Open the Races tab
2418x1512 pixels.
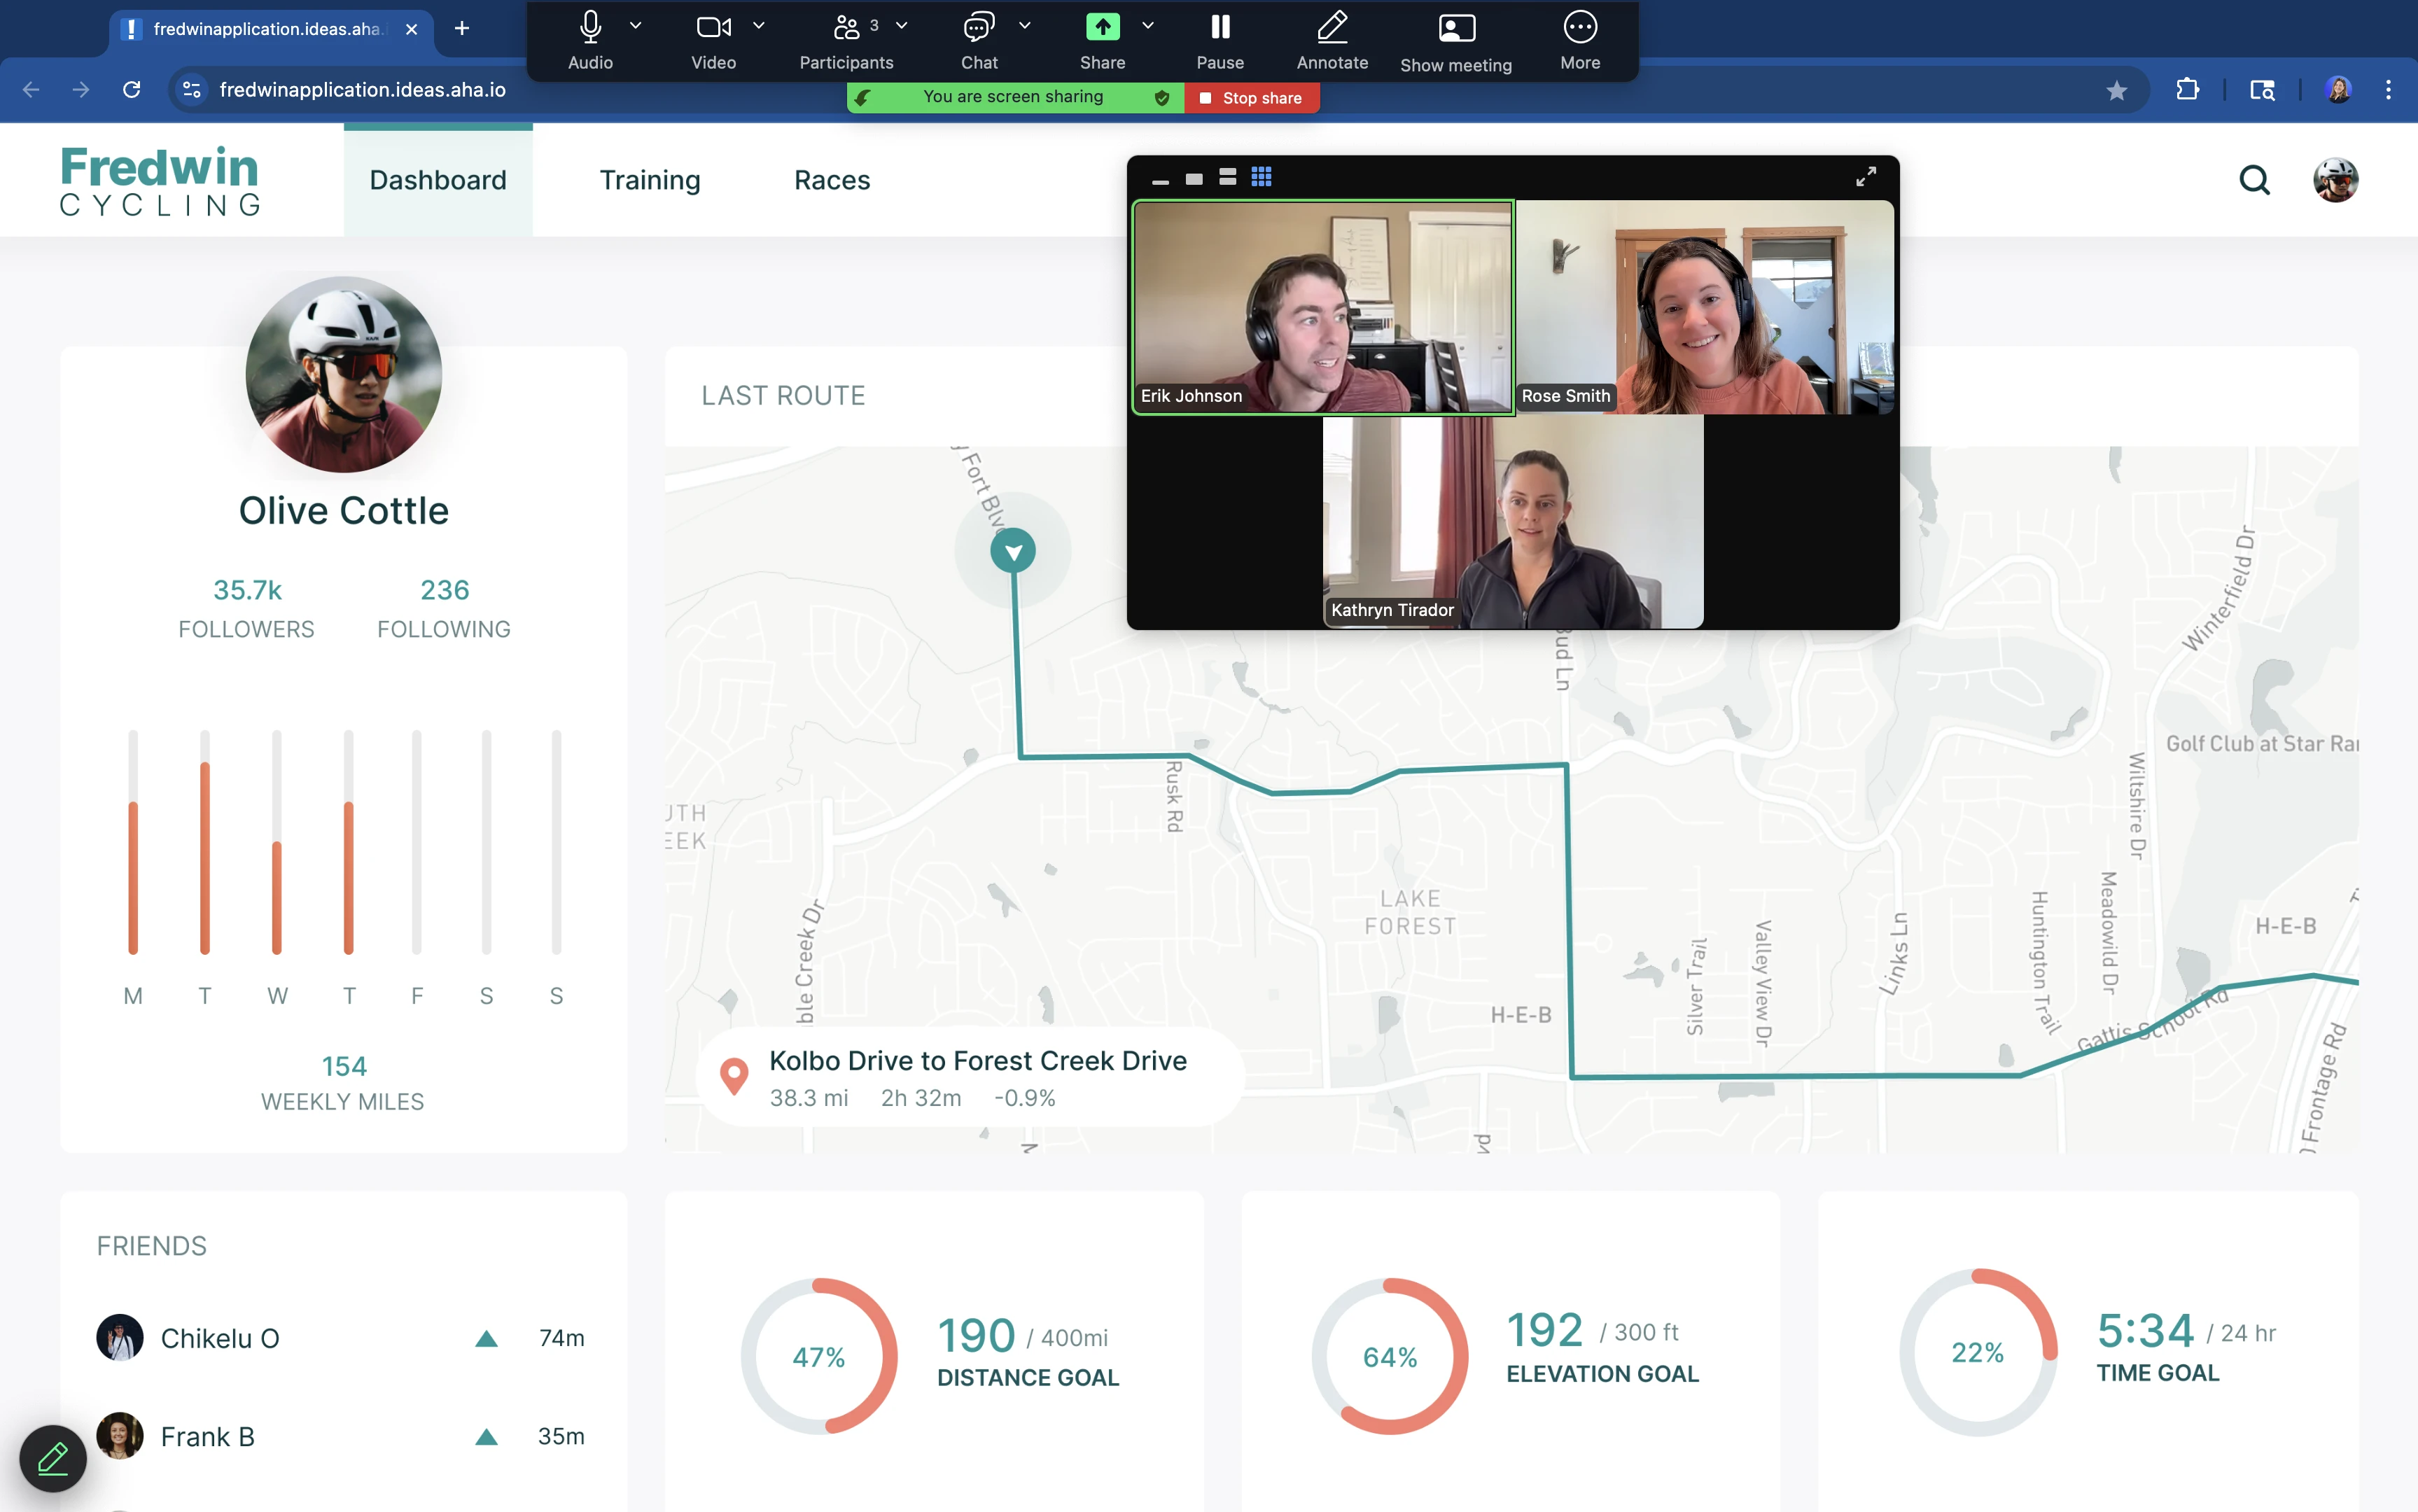[831, 180]
